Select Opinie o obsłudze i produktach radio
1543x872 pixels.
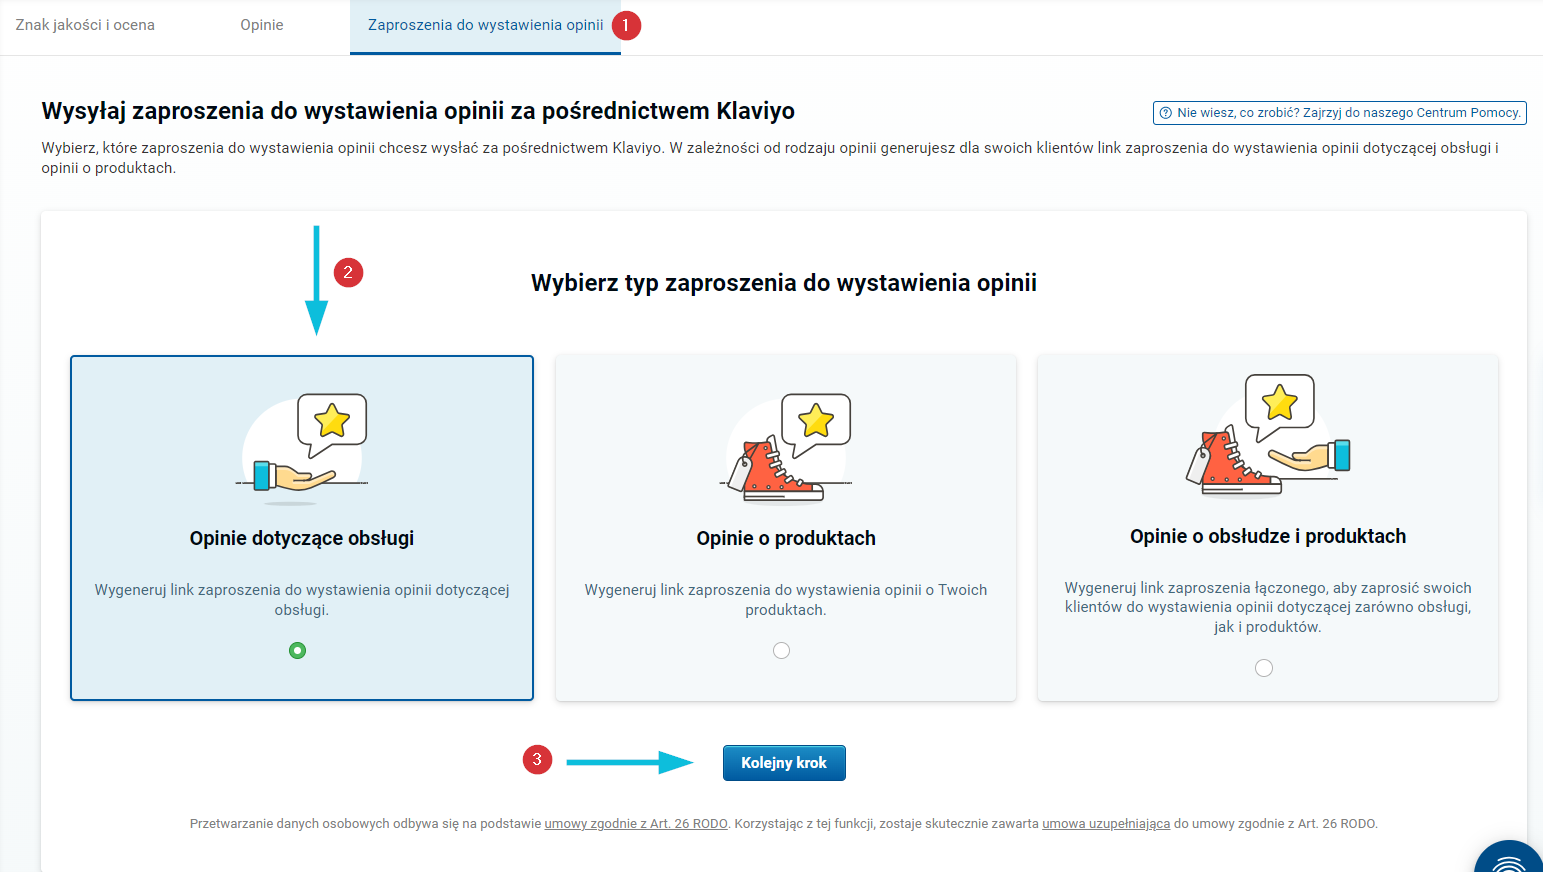[x=1264, y=668]
